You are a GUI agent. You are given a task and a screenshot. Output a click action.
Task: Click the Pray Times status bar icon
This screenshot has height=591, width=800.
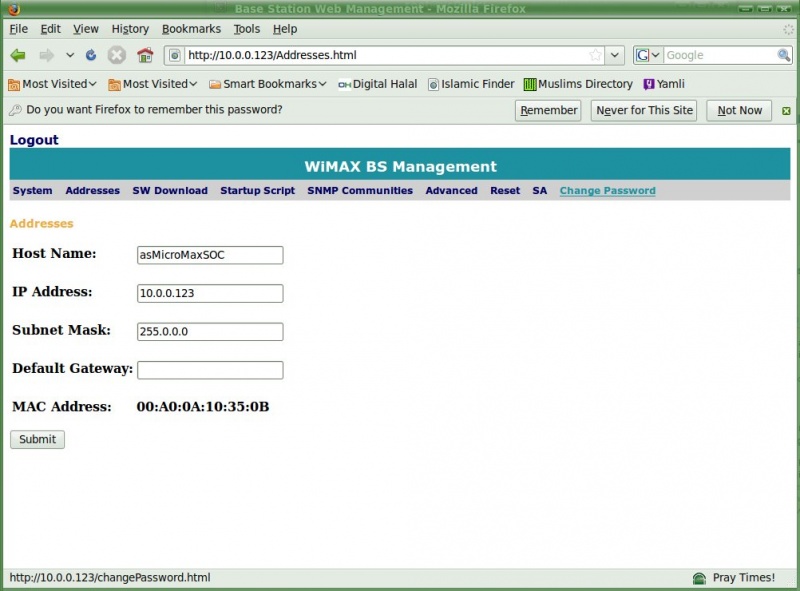(x=699, y=578)
